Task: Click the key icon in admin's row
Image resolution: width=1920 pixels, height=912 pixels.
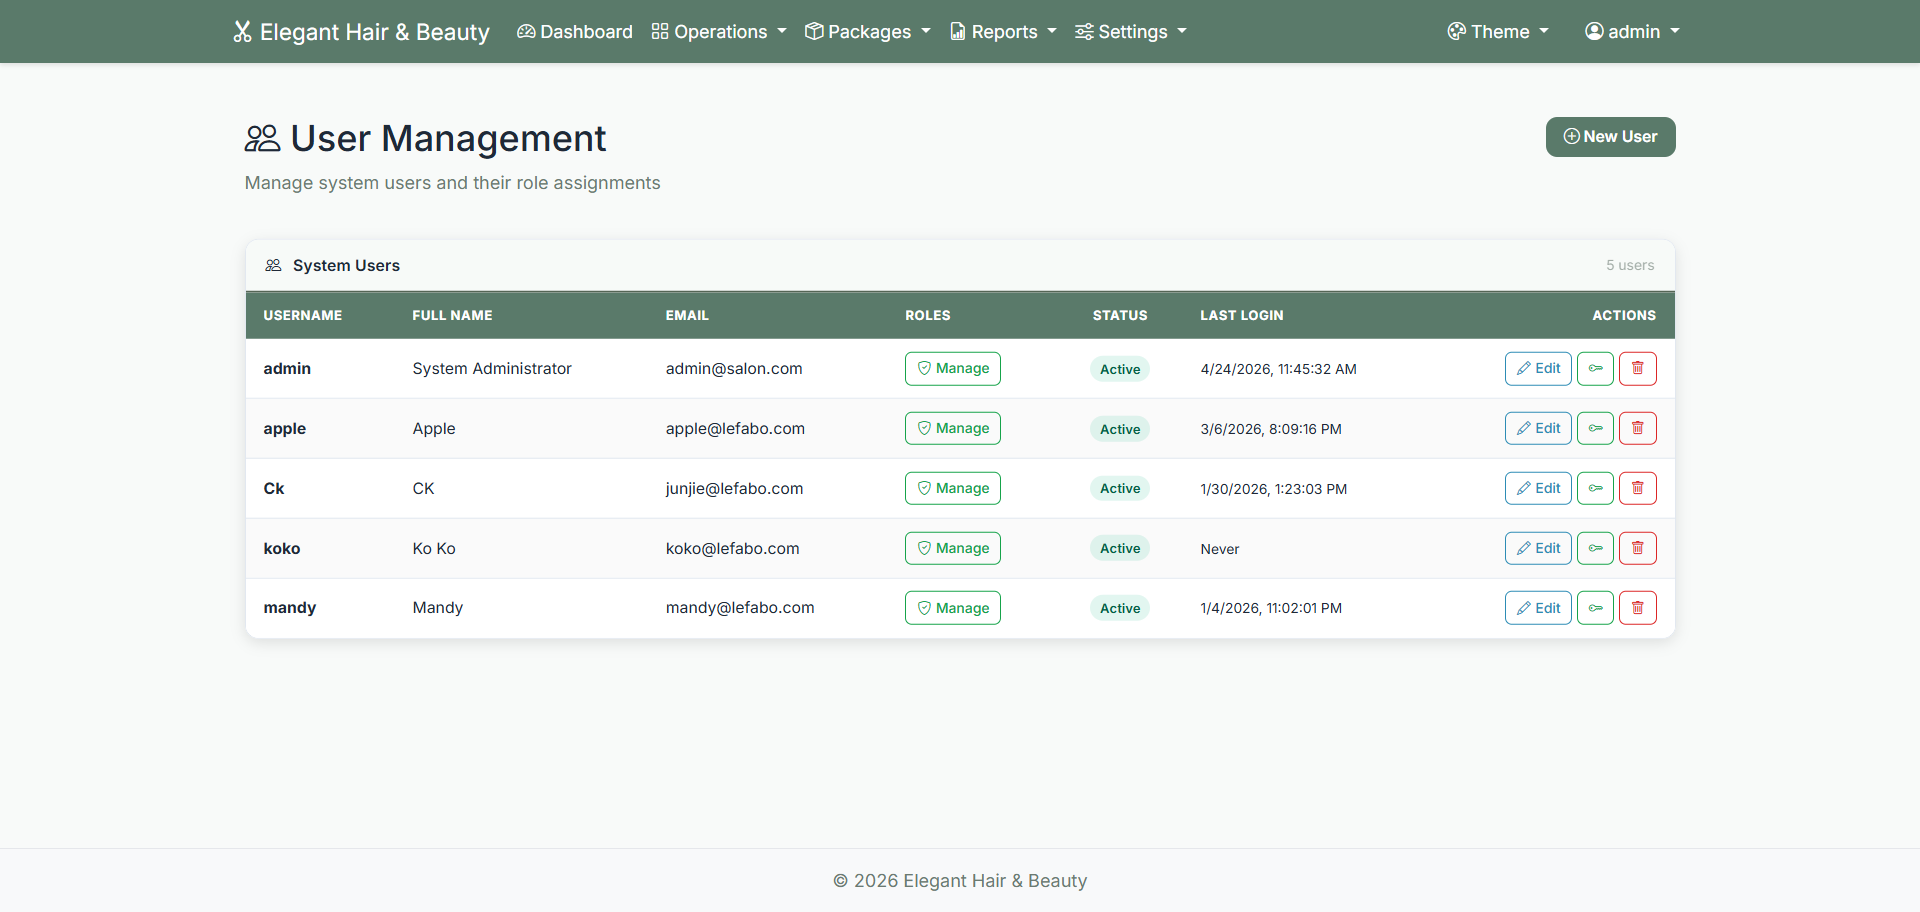Action: pos(1595,368)
